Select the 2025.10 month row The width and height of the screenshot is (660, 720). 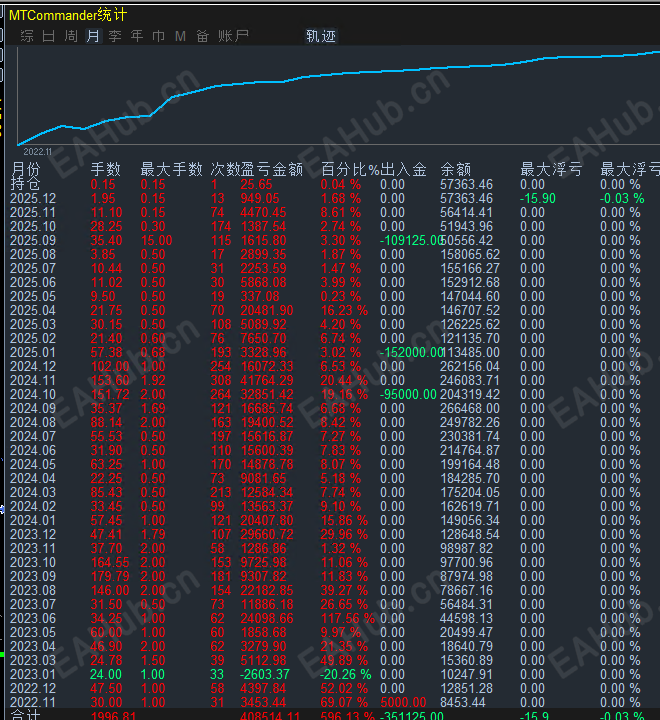click(330, 226)
